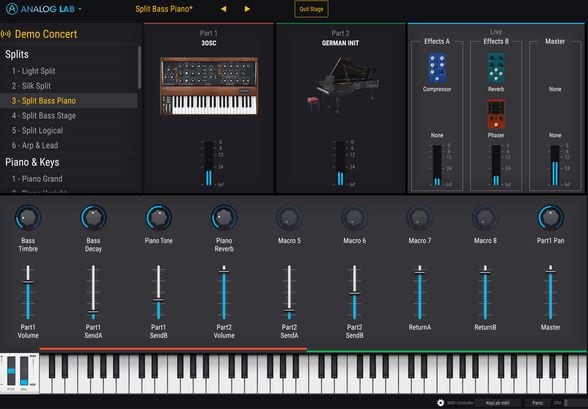Click the concert list scrollbar
This screenshot has height=409, width=588.
point(140,67)
